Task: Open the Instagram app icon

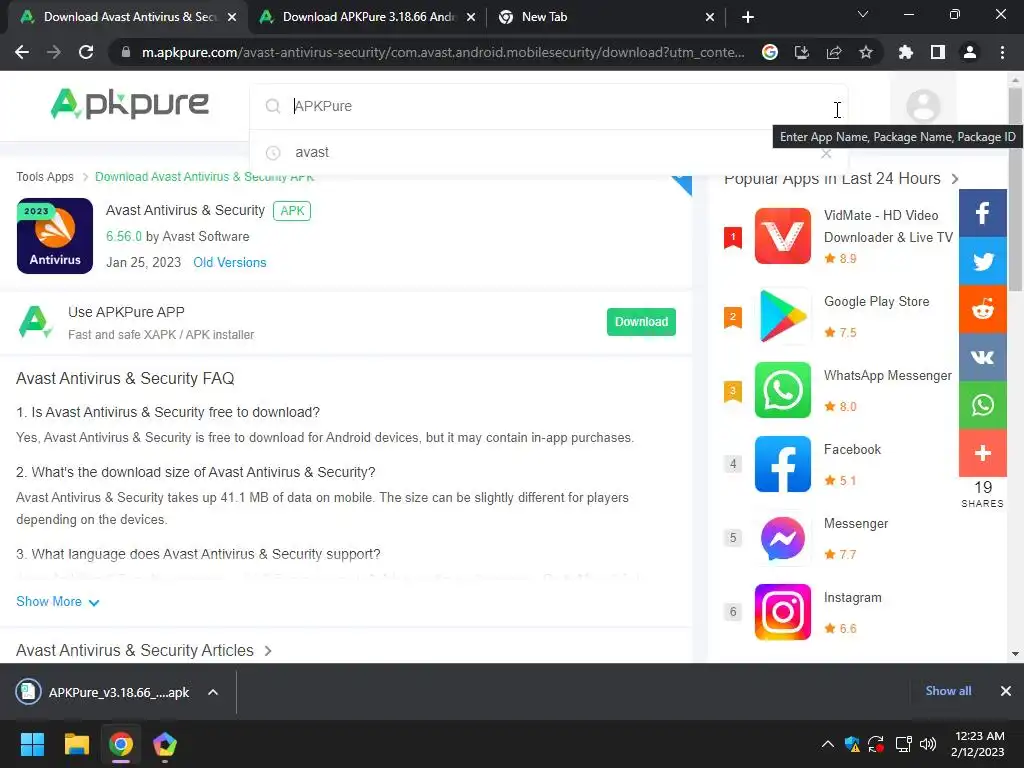Action: tap(782, 612)
